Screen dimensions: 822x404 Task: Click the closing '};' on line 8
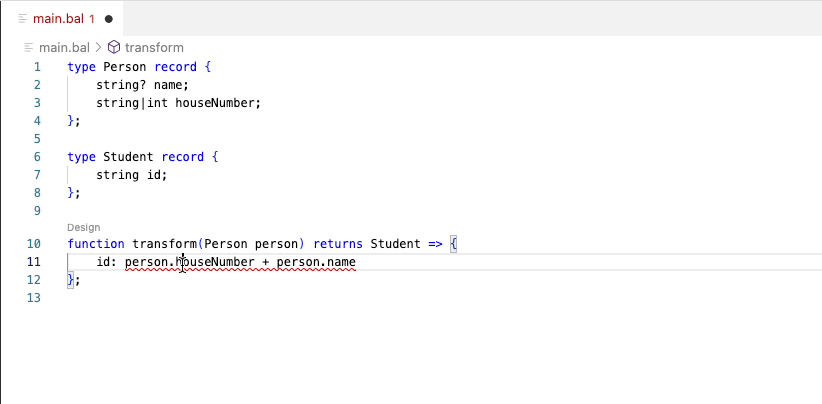coord(74,193)
